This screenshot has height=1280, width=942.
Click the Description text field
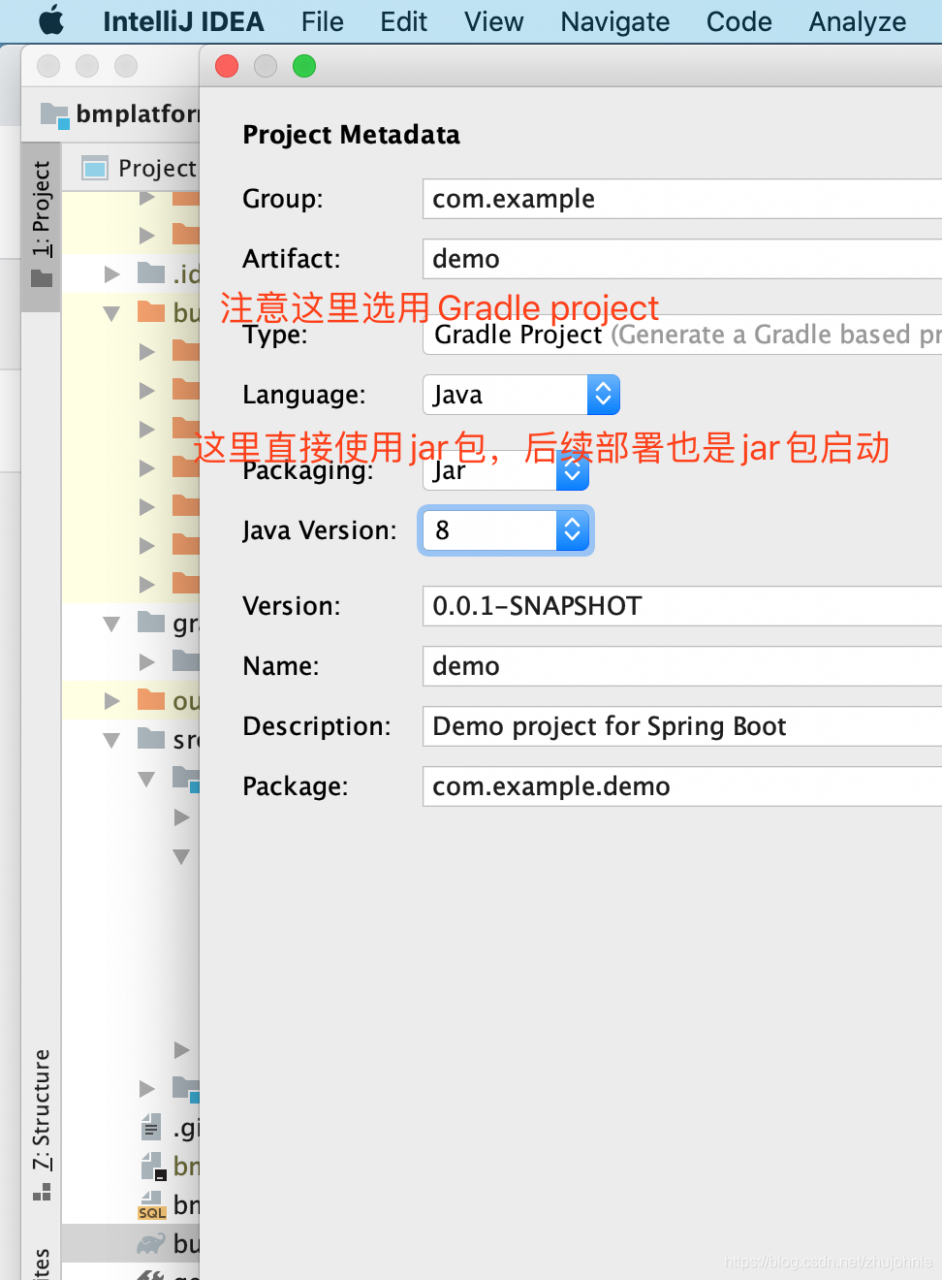(682, 726)
